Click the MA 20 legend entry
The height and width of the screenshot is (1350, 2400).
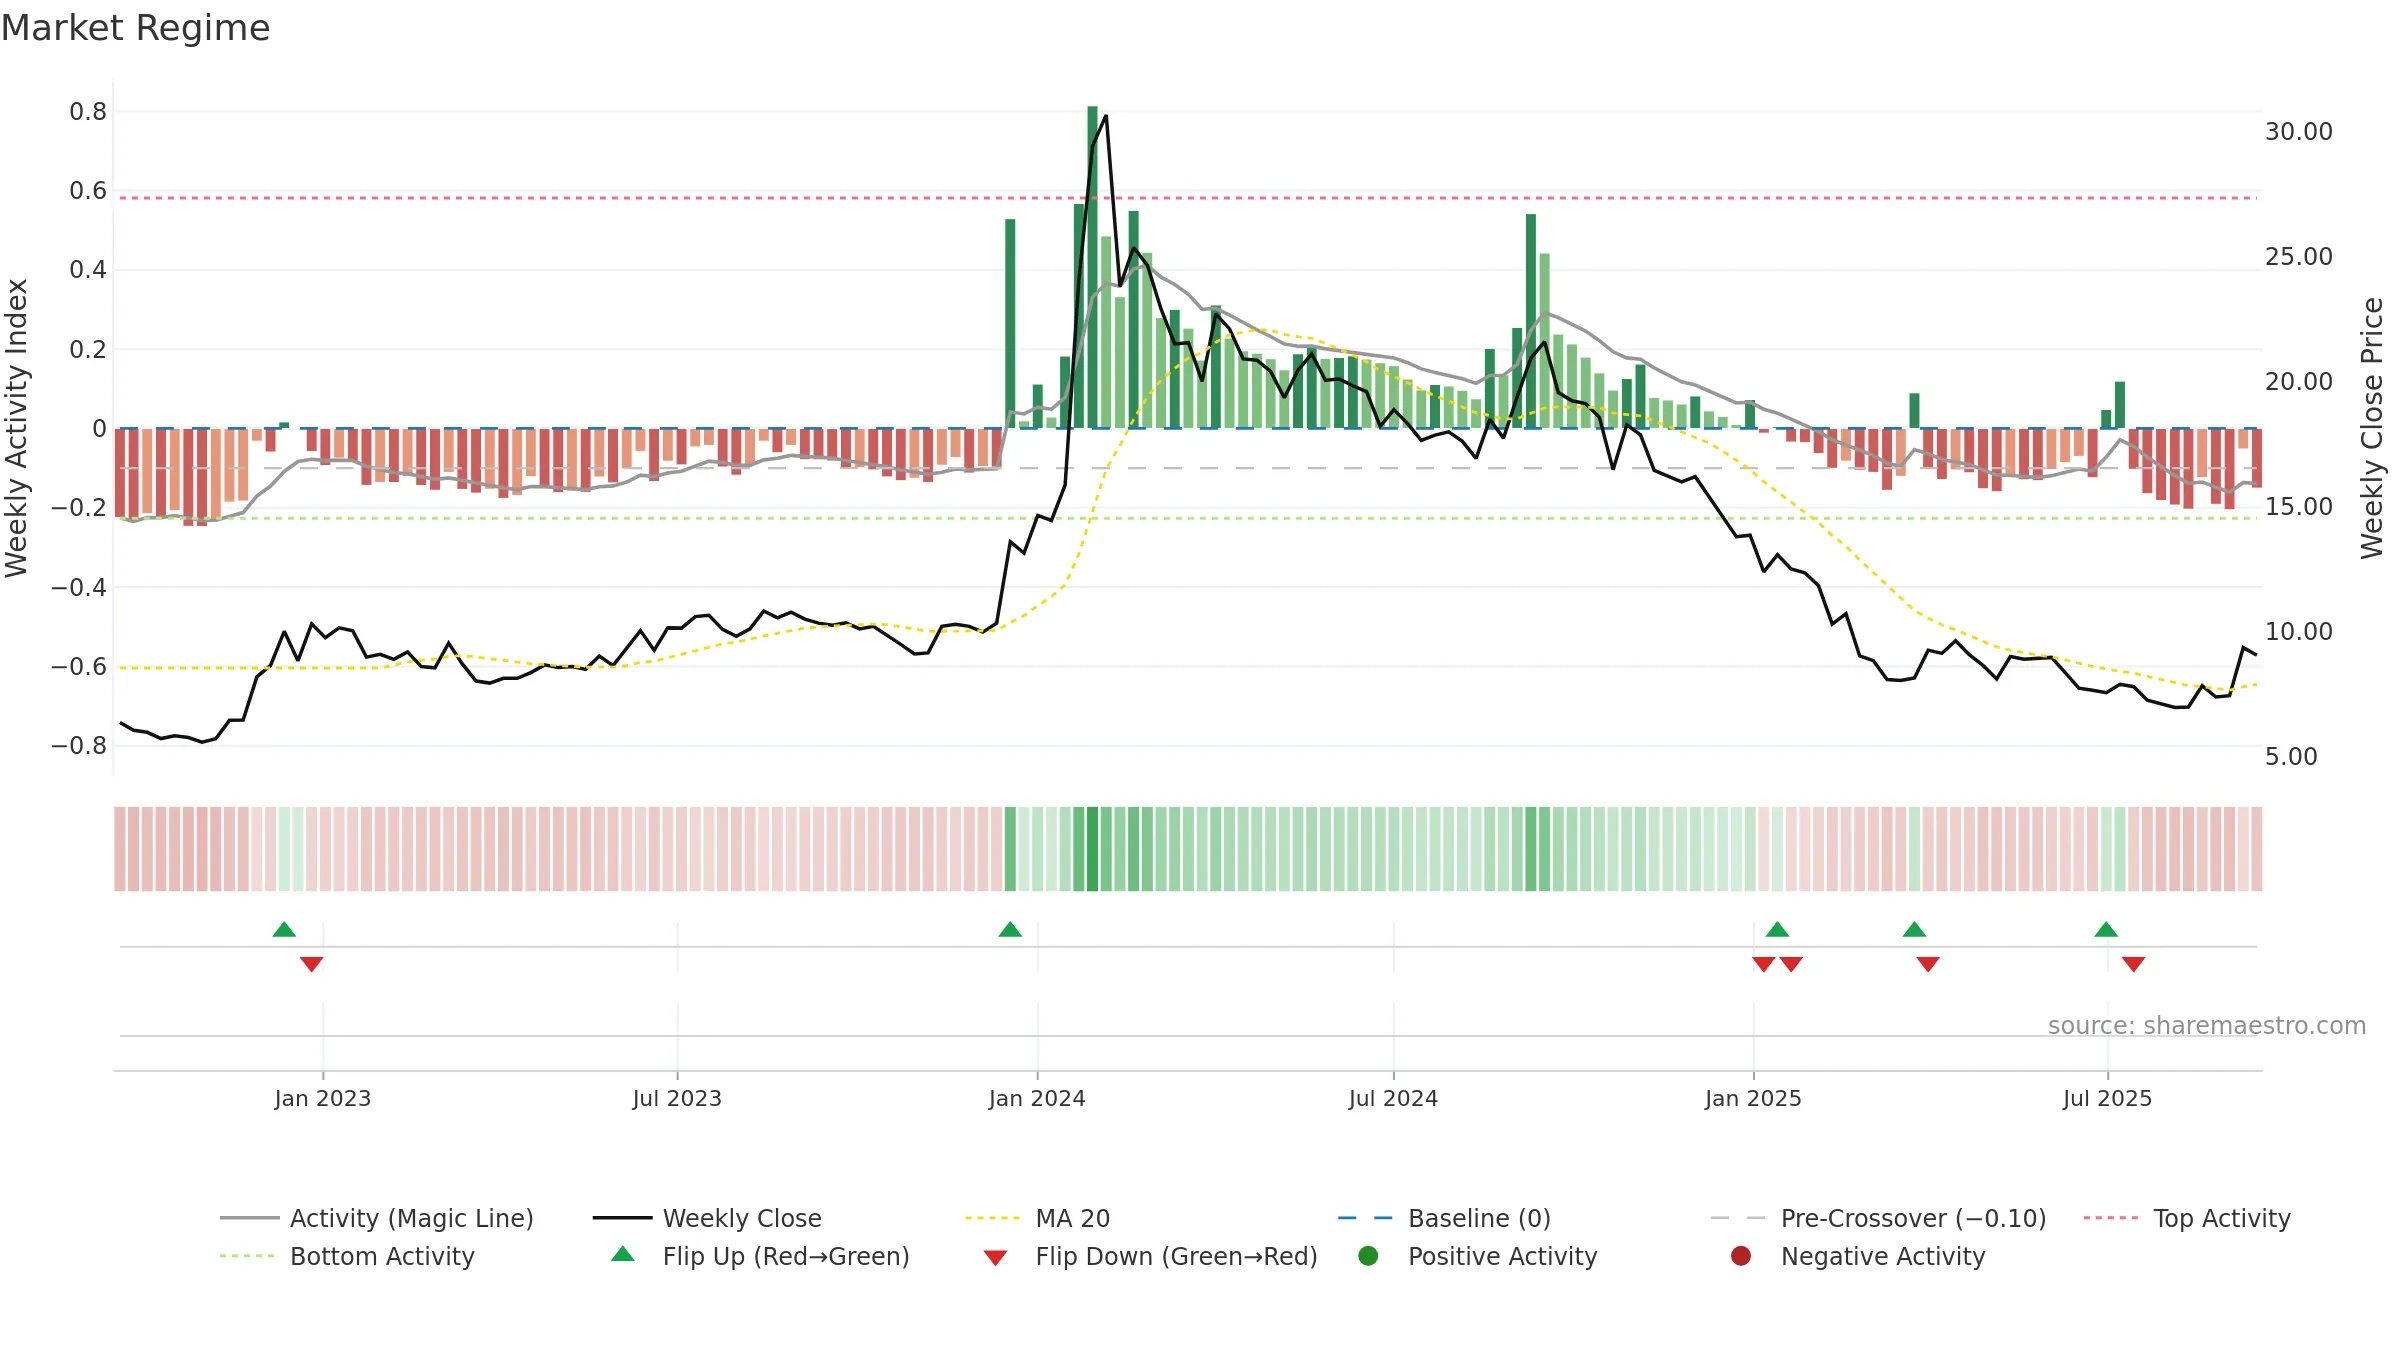pyautogui.click(x=1037, y=1218)
